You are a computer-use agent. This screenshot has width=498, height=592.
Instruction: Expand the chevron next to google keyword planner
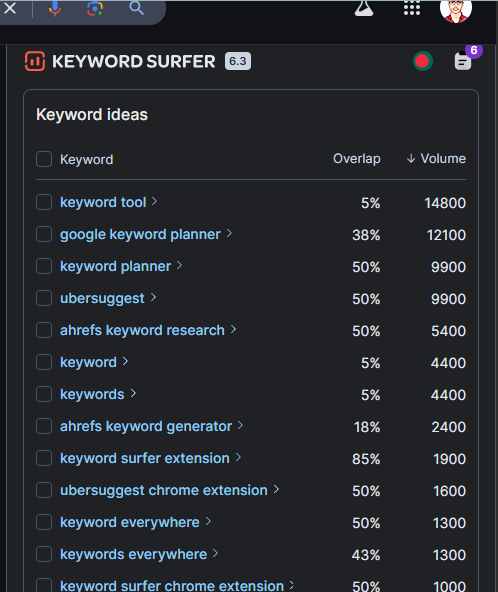pos(229,234)
